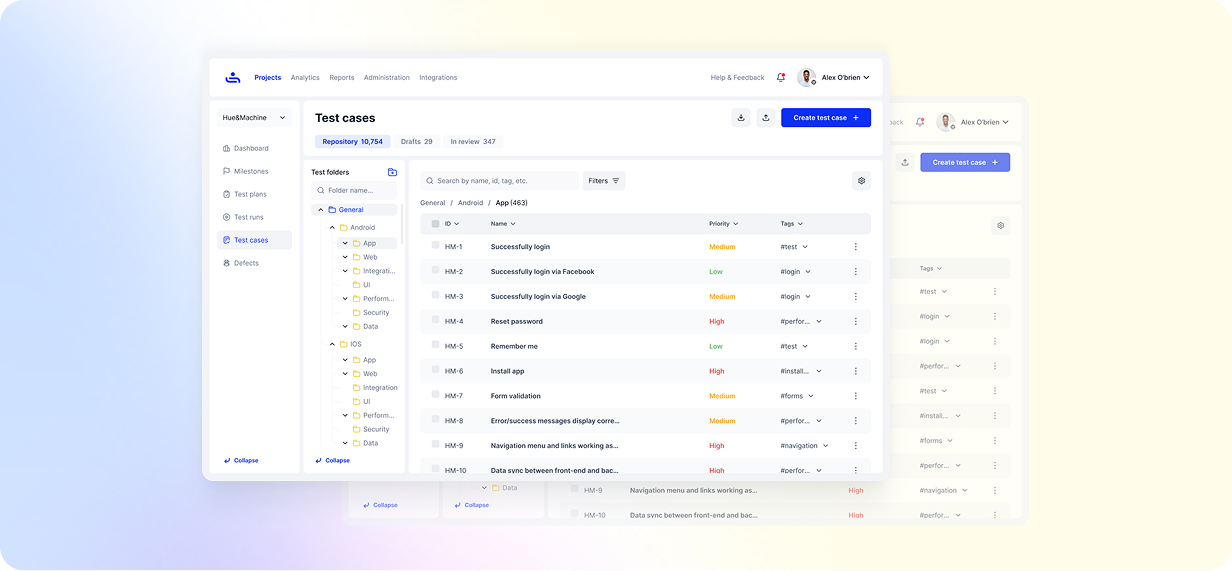The width and height of the screenshot is (1232, 571).
Task: Open the kebab menu for HM-2
Action: pyautogui.click(x=855, y=272)
